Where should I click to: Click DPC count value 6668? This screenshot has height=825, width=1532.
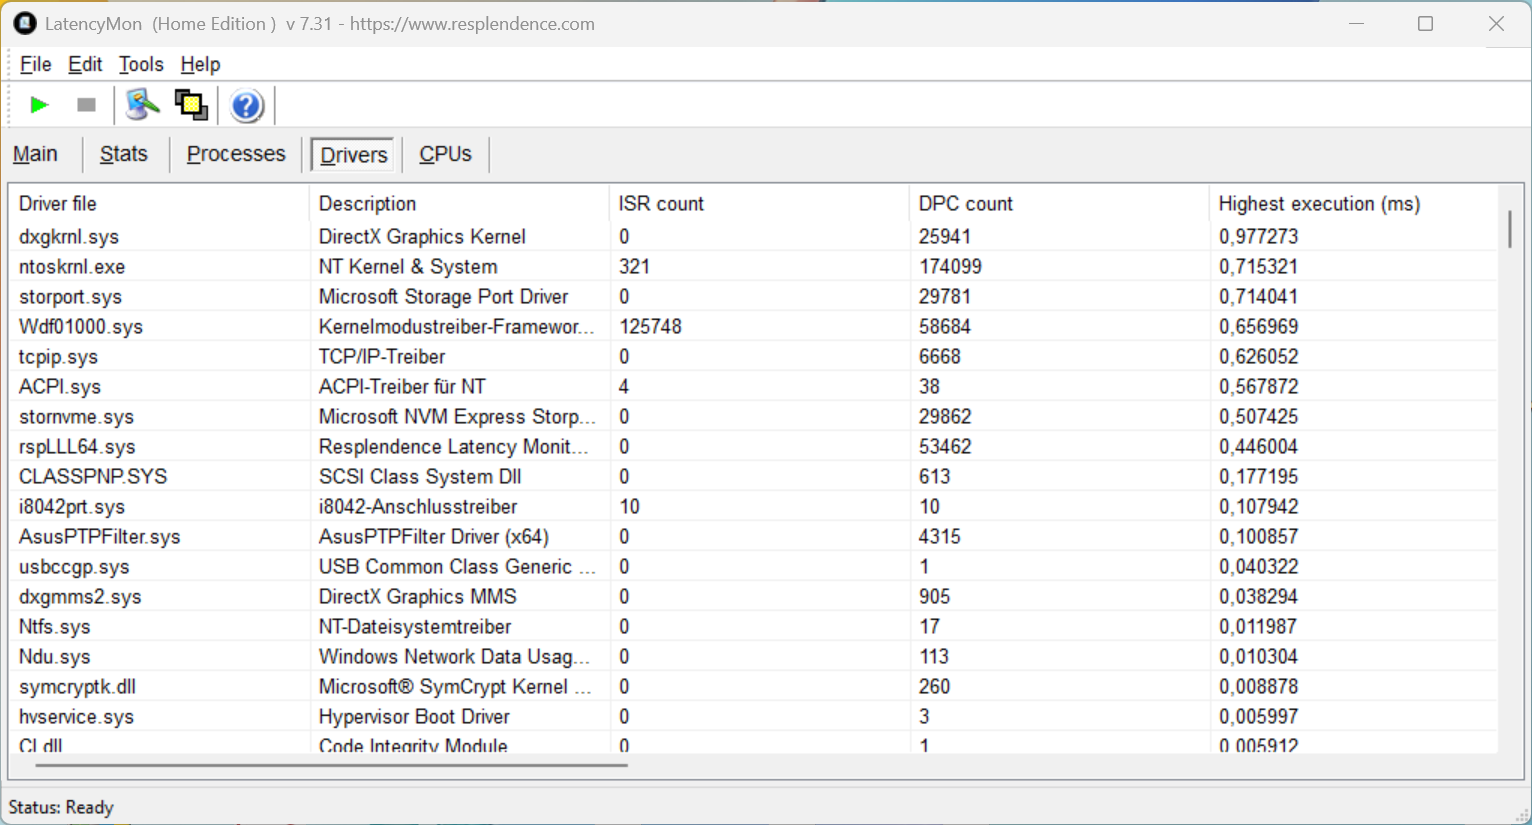point(939,357)
